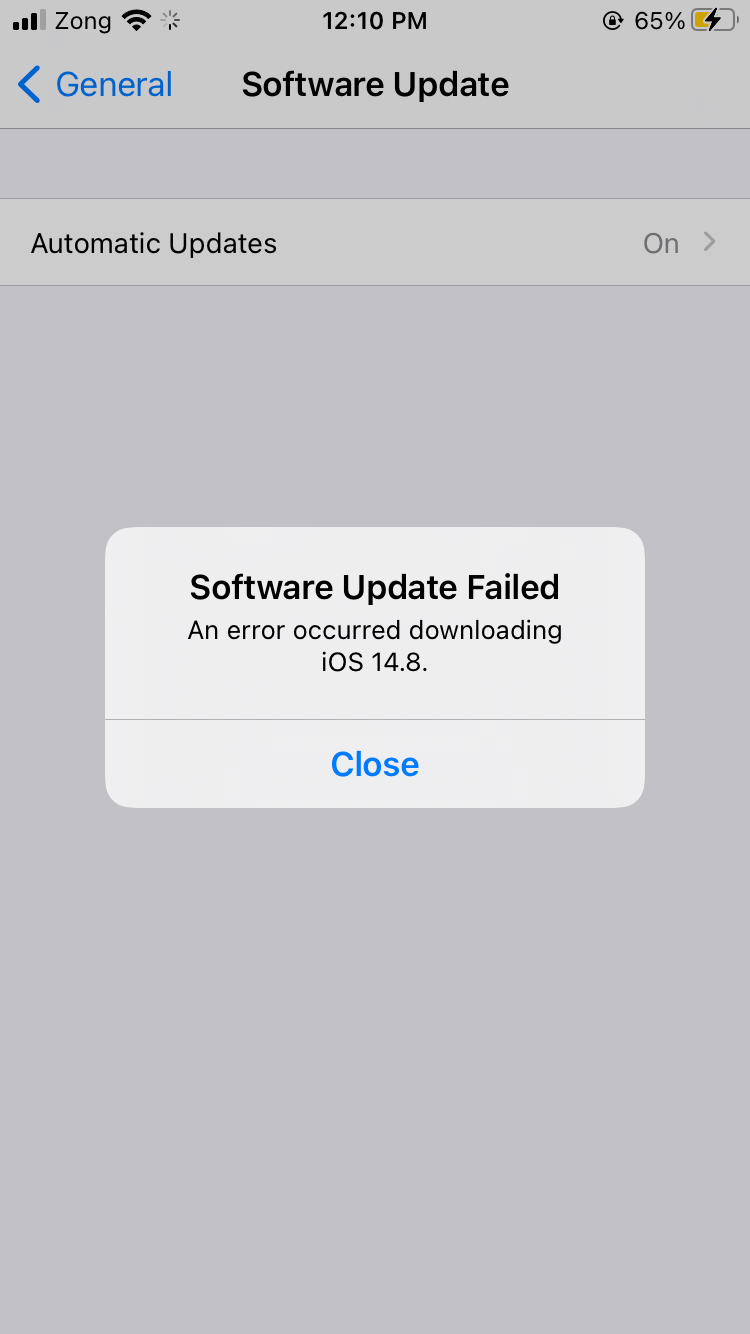The width and height of the screenshot is (750, 1334).
Task: Tap the Software Update Failed heading
Action: [375, 587]
